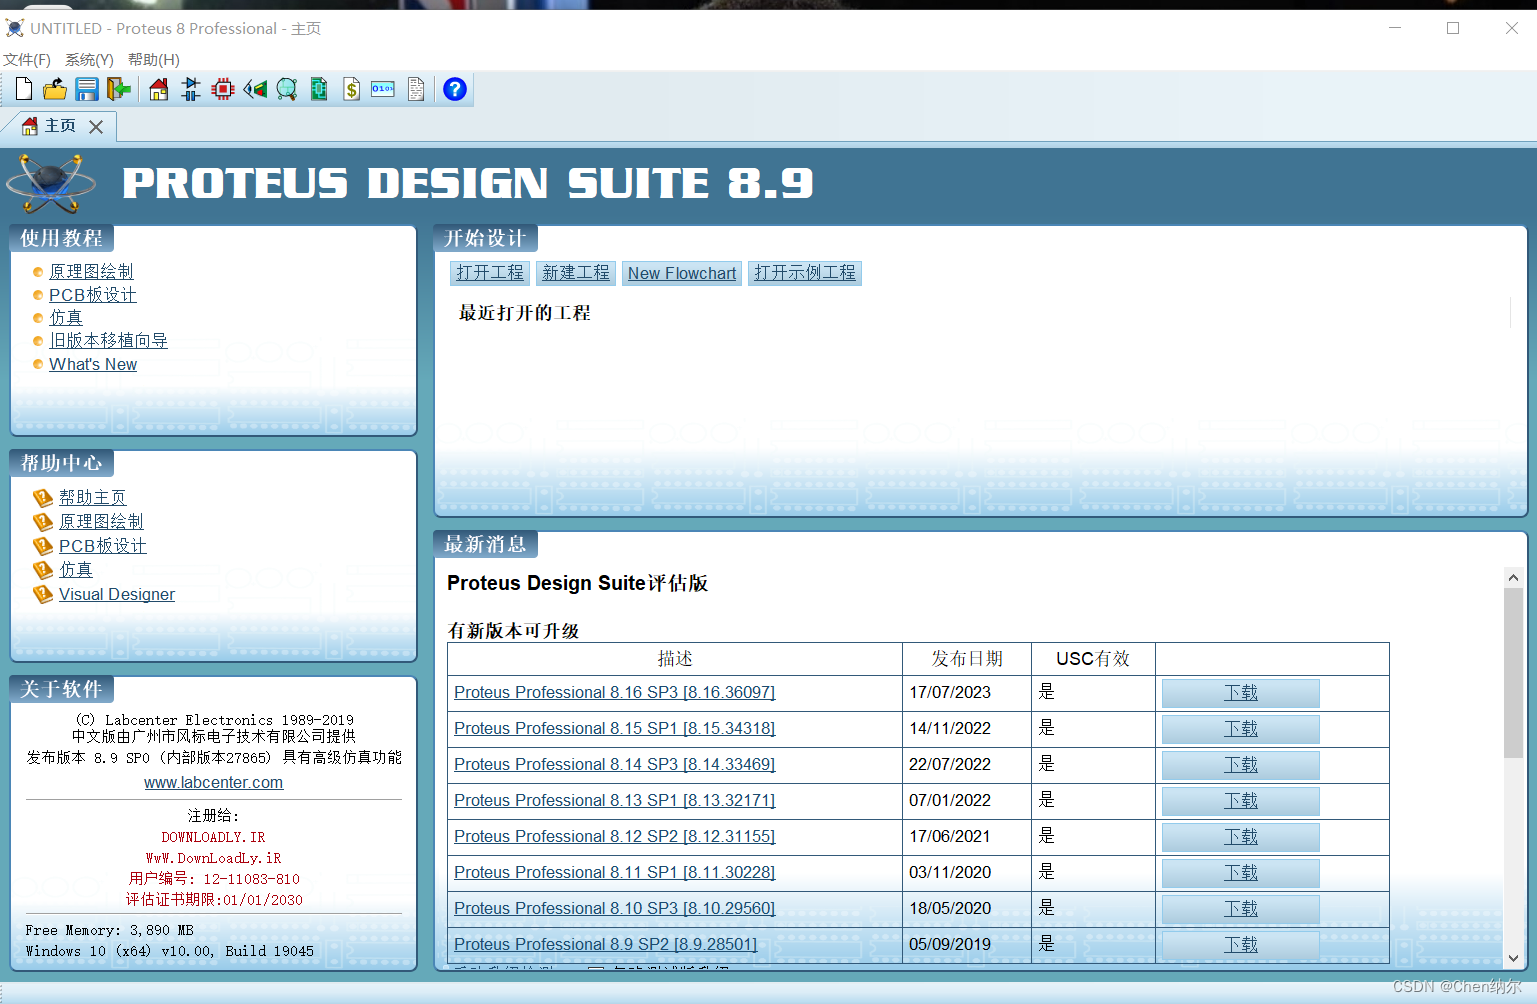Click news panel scrollbar up arrow
This screenshot has height=1004, width=1537.
[1513, 578]
